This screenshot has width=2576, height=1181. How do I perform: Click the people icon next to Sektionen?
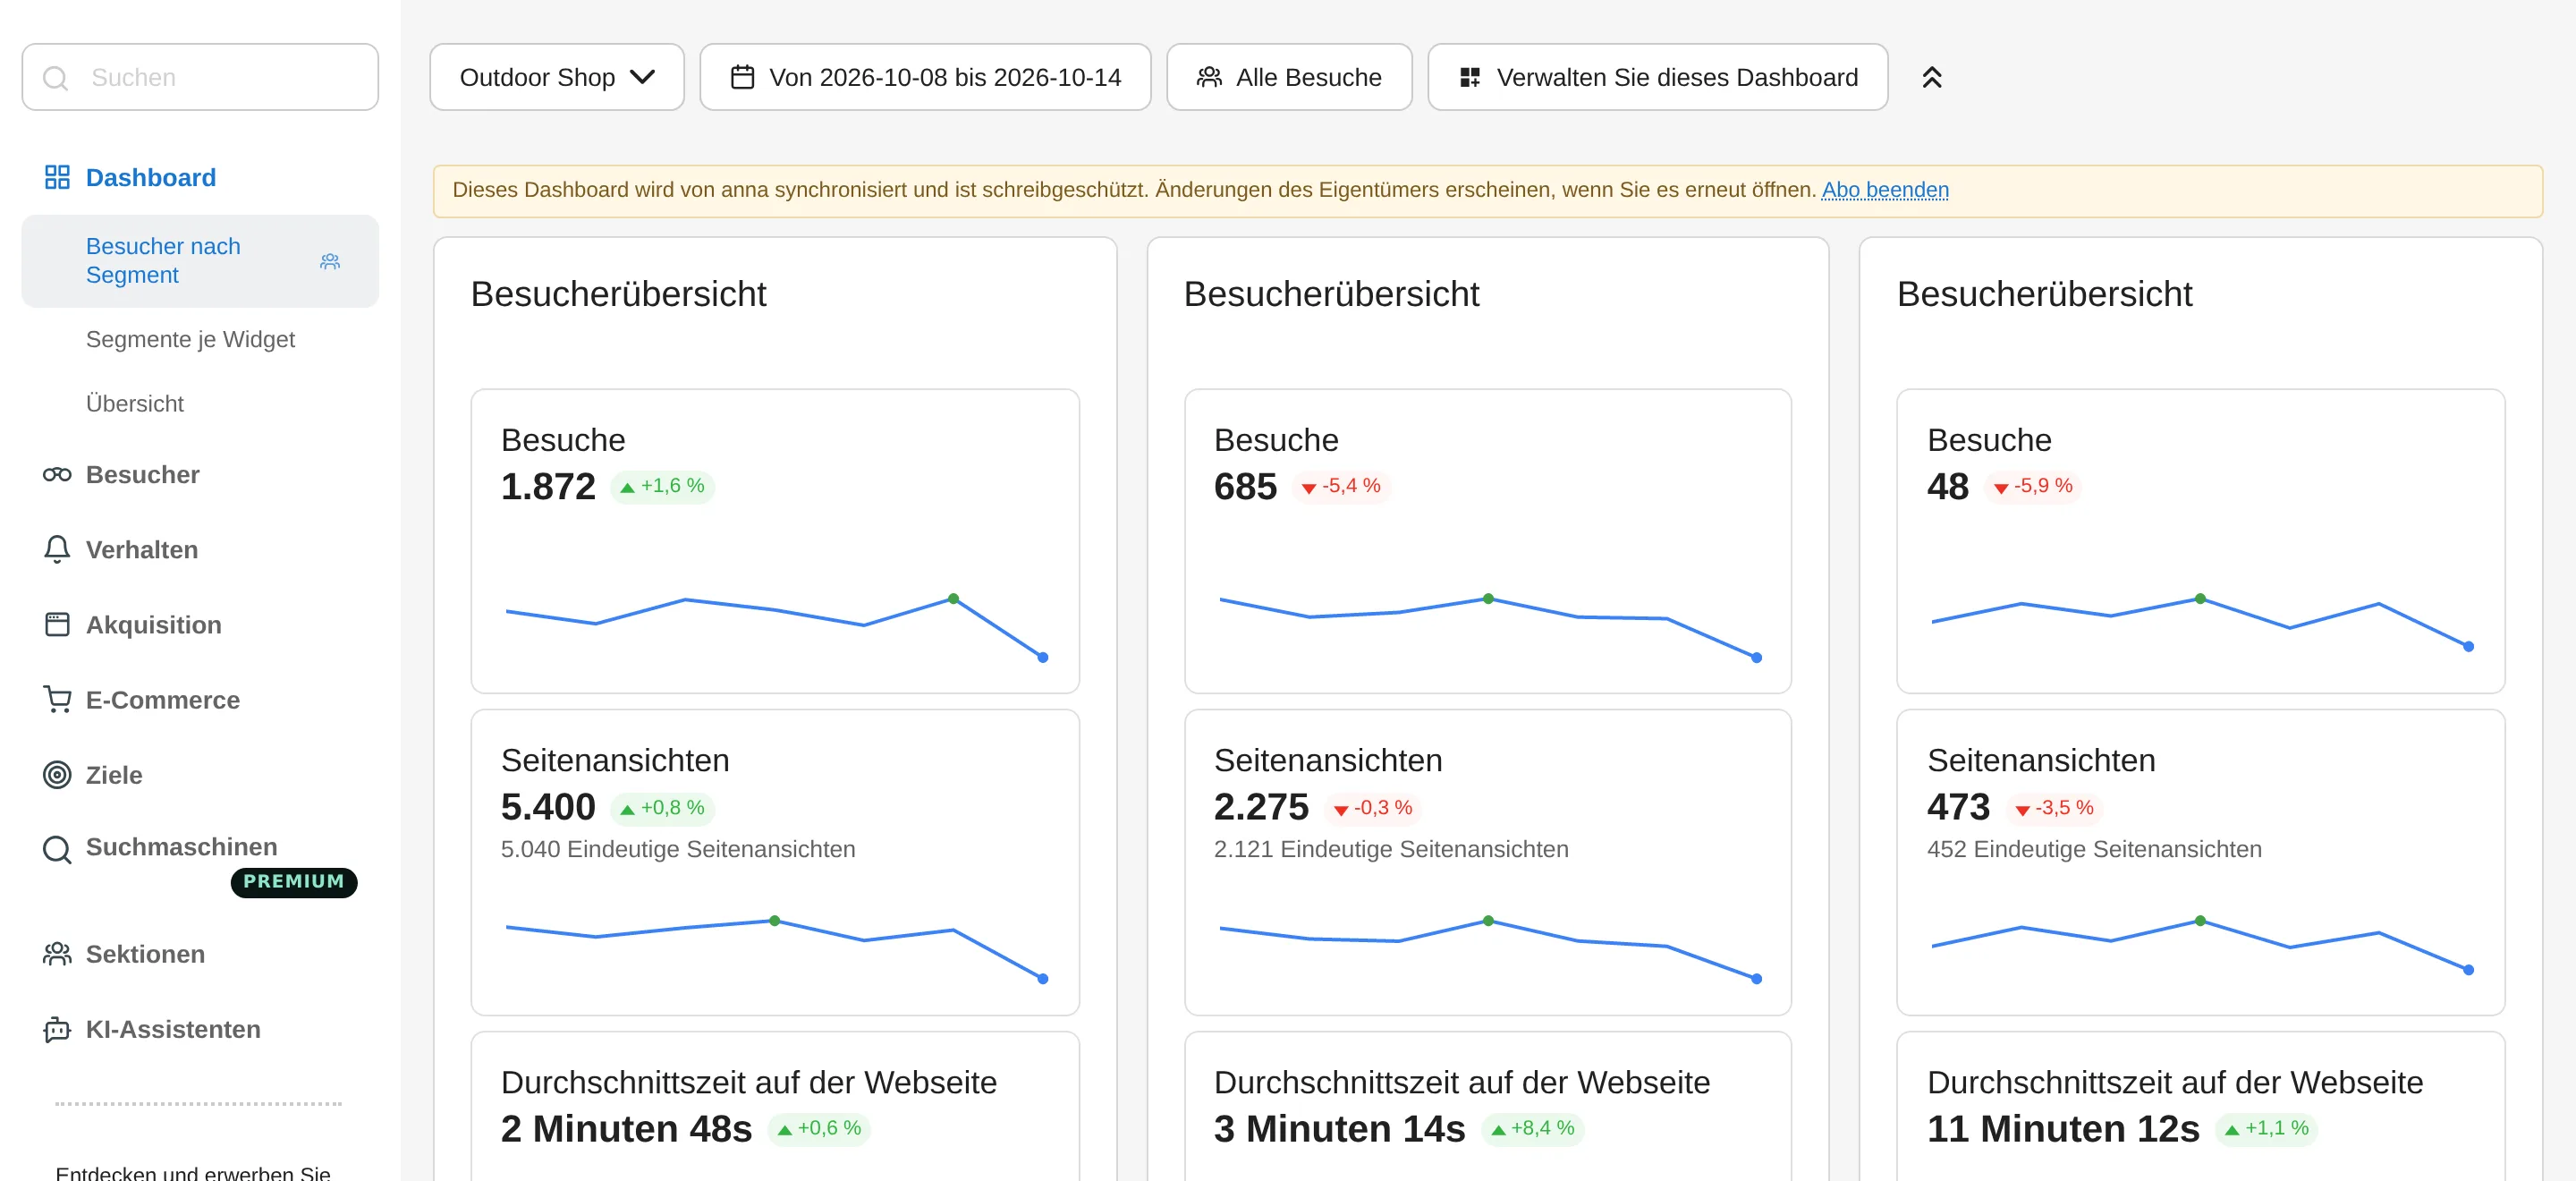coord(57,953)
